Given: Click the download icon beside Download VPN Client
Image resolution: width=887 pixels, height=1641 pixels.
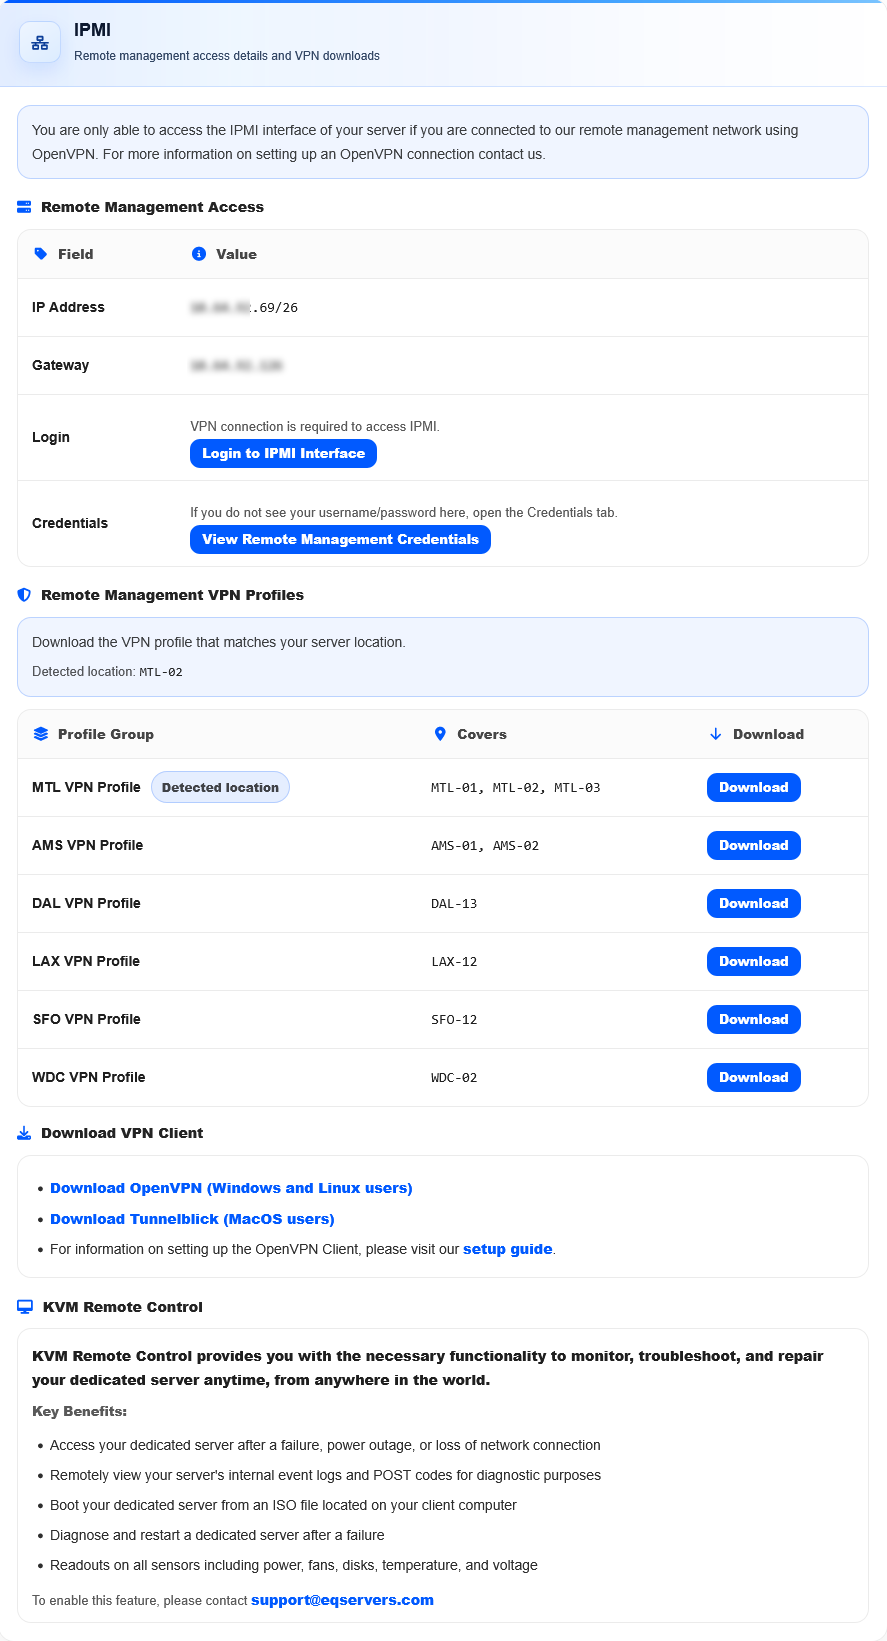Looking at the screenshot, I should point(24,1133).
